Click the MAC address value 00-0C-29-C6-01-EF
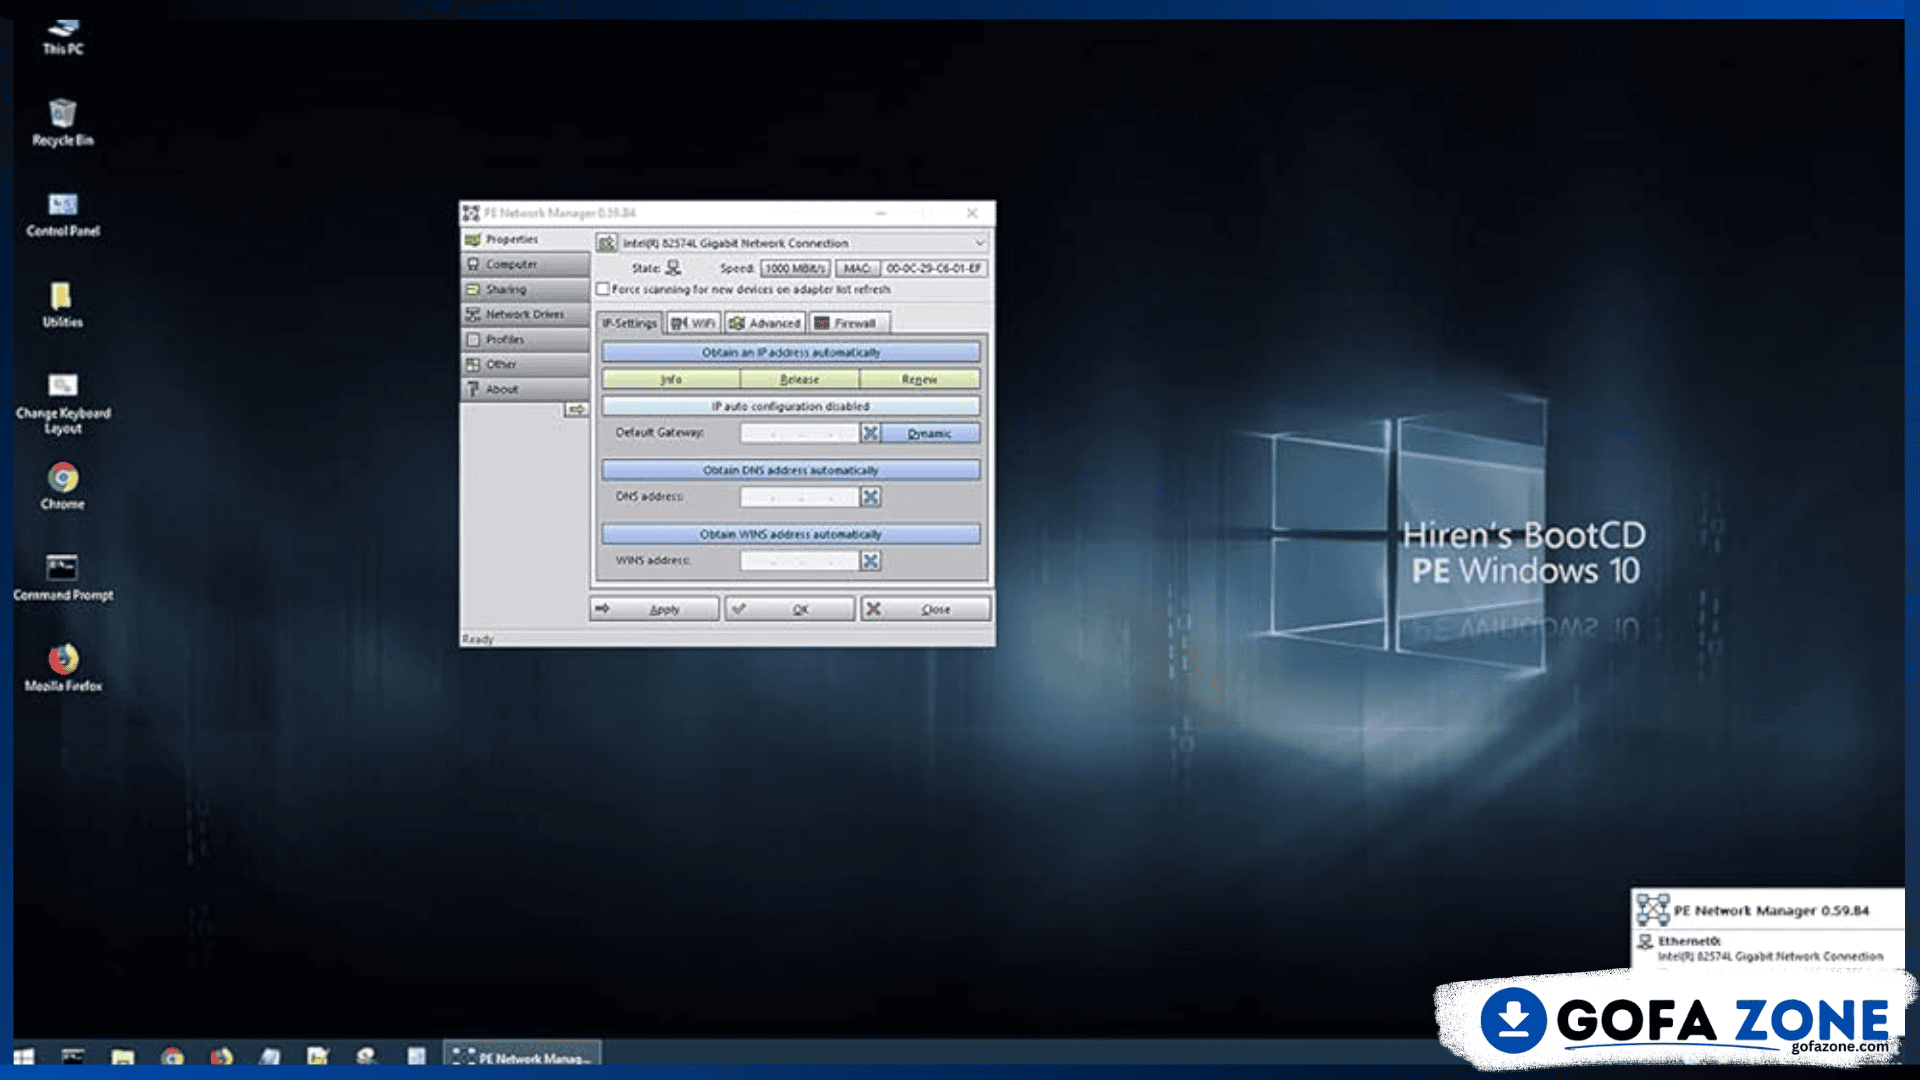The width and height of the screenshot is (1920, 1080). tap(934, 268)
